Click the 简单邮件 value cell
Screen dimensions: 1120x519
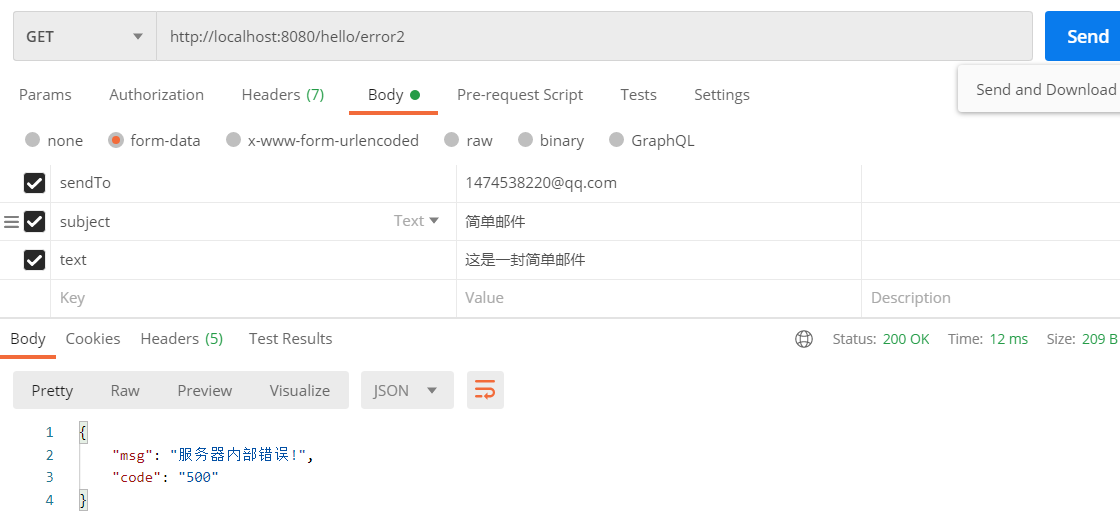pyautogui.click(x=659, y=222)
